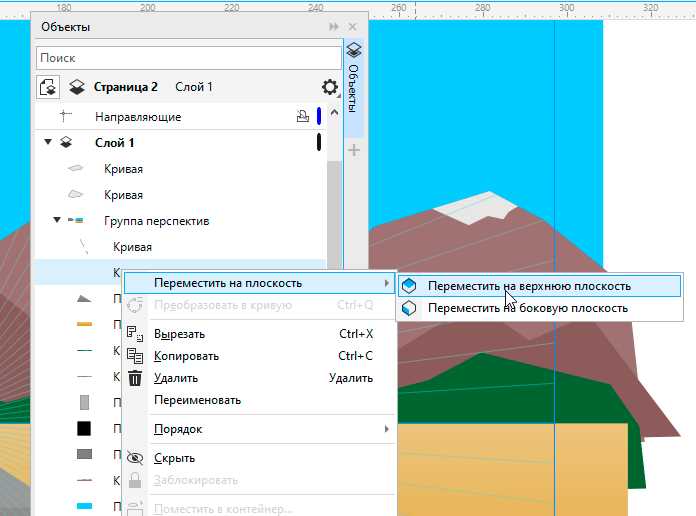Screen dimensions: 696x516
Task: Click the trash icon beside Удалить
Action: pos(135,378)
